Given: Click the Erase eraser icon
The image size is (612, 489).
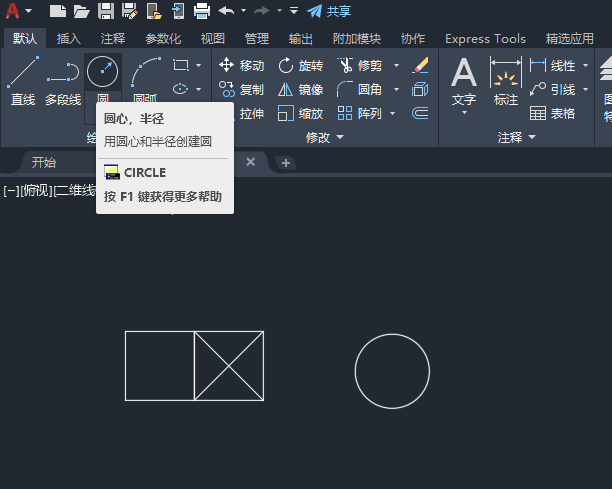Looking at the screenshot, I should [420, 65].
